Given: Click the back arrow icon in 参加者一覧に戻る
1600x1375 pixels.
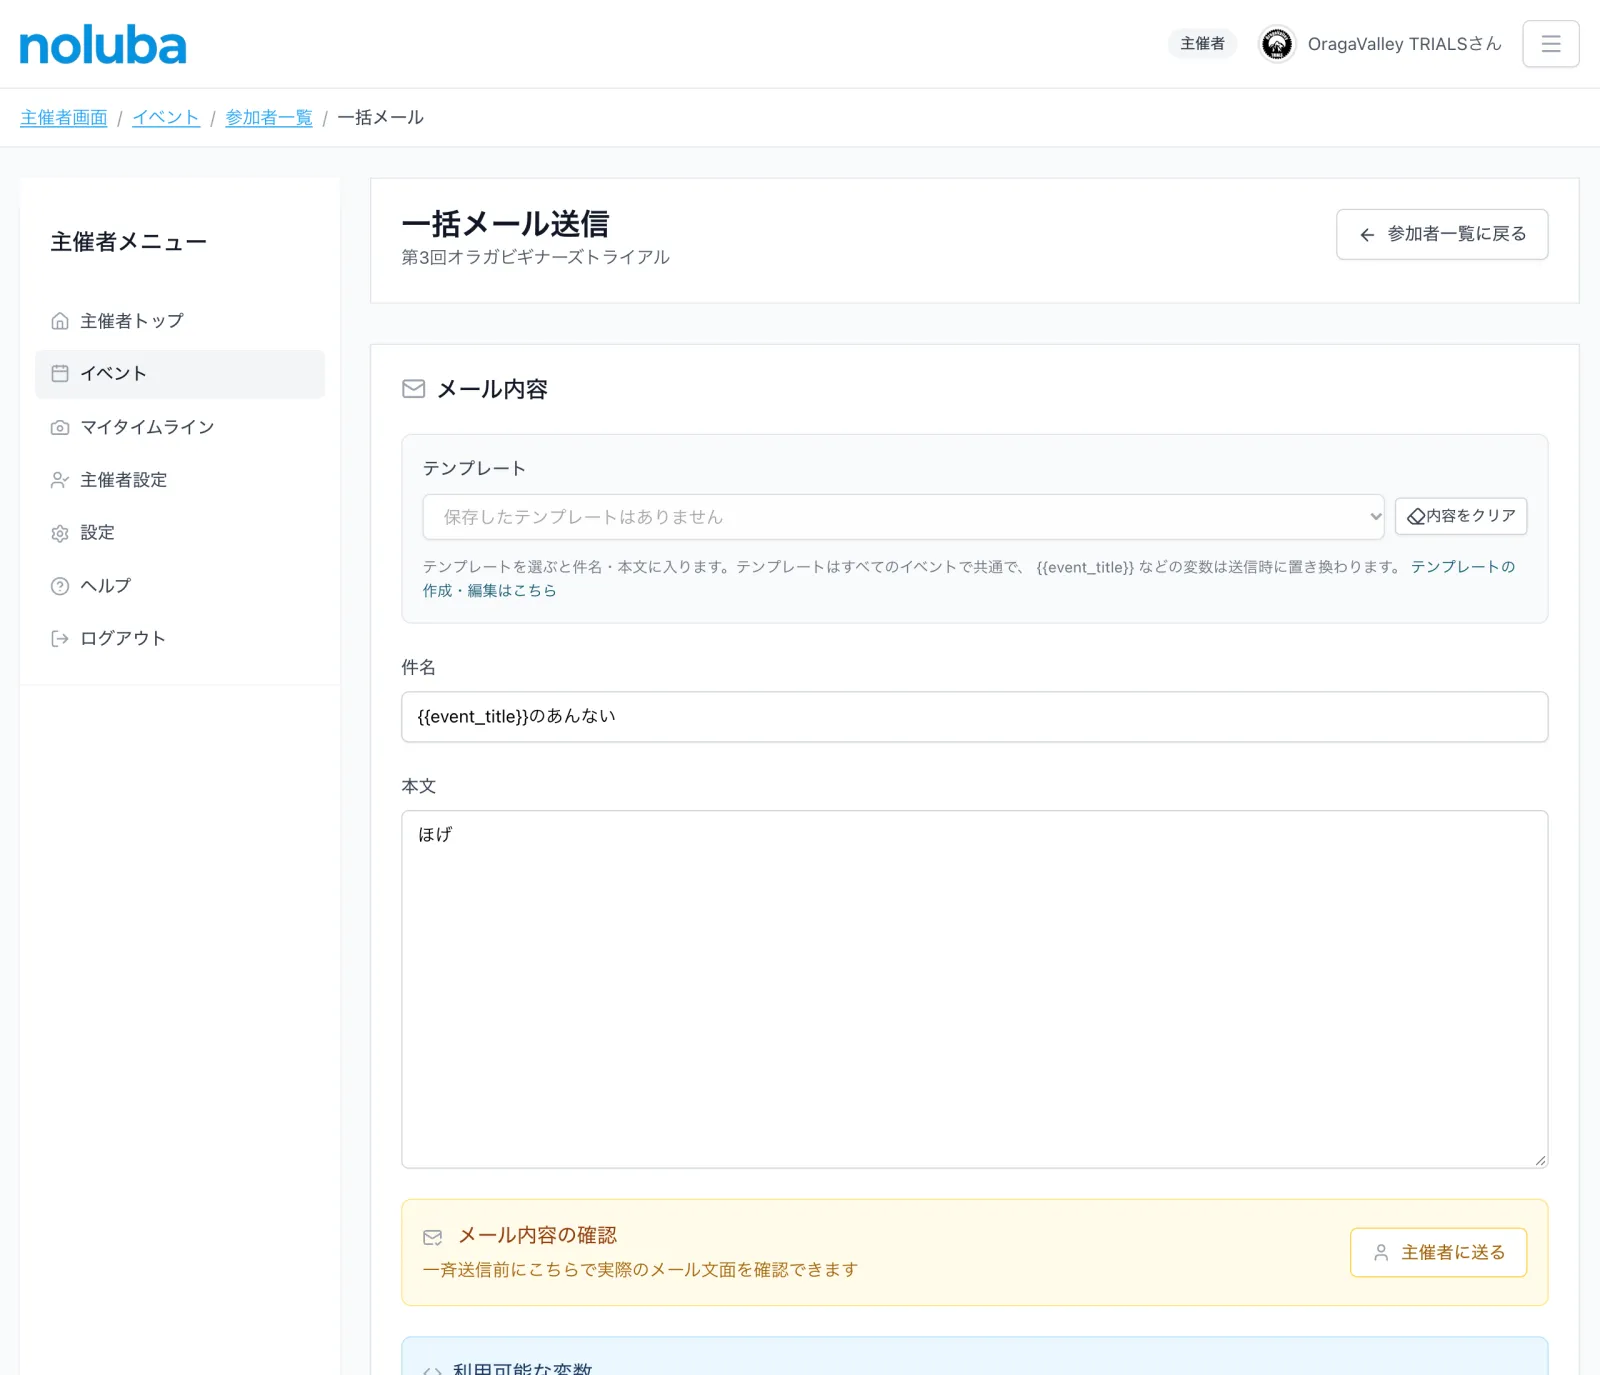Looking at the screenshot, I should [x=1367, y=235].
